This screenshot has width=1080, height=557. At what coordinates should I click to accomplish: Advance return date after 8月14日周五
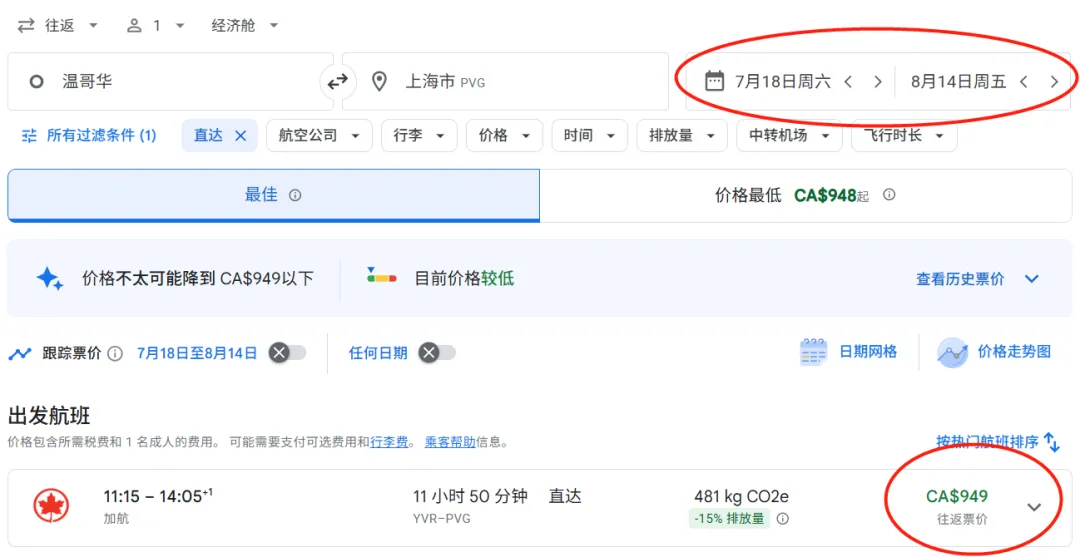pyautogui.click(x=1054, y=82)
